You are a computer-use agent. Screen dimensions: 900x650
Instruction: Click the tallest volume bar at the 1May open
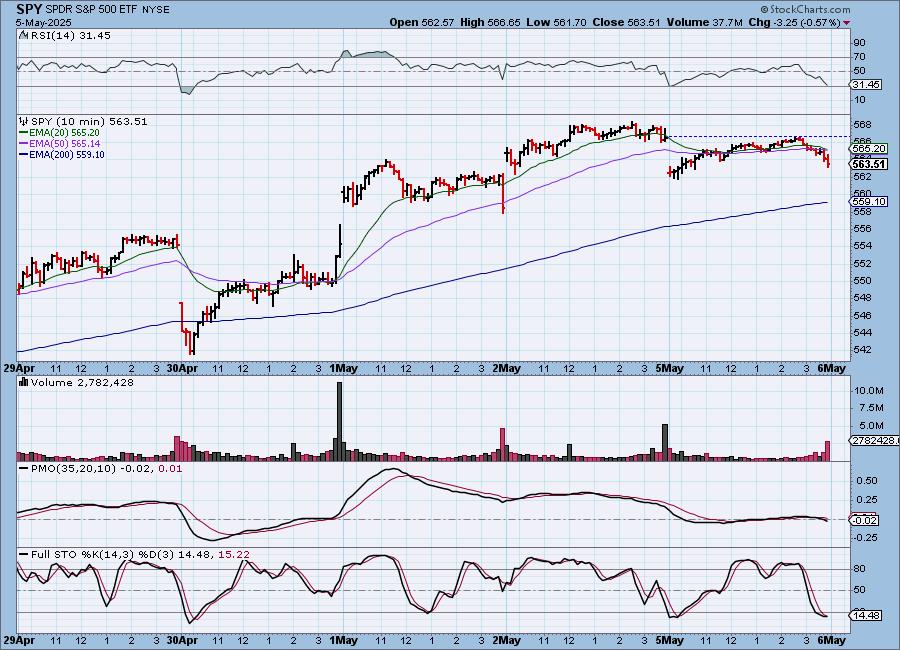pyautogui.click(x=339, y=421)
